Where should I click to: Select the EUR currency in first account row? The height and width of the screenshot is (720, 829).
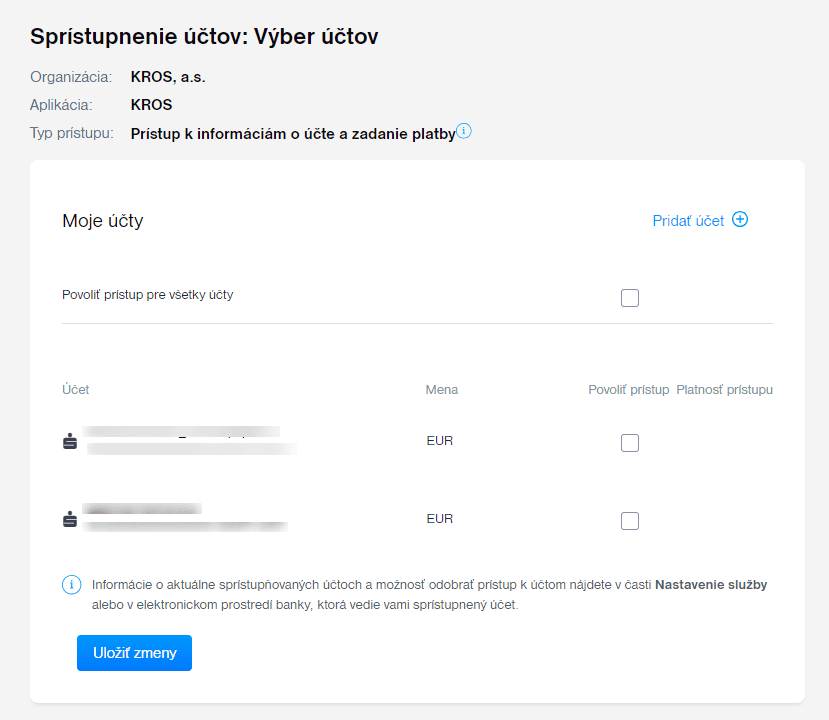pyautogui.click(x=440, y=441)
